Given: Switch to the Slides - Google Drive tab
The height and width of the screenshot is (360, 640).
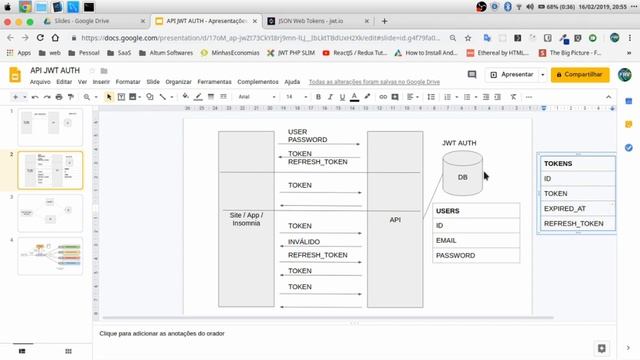Looking at the screenshot, I should pyautogui.click(x=94, y=21).
